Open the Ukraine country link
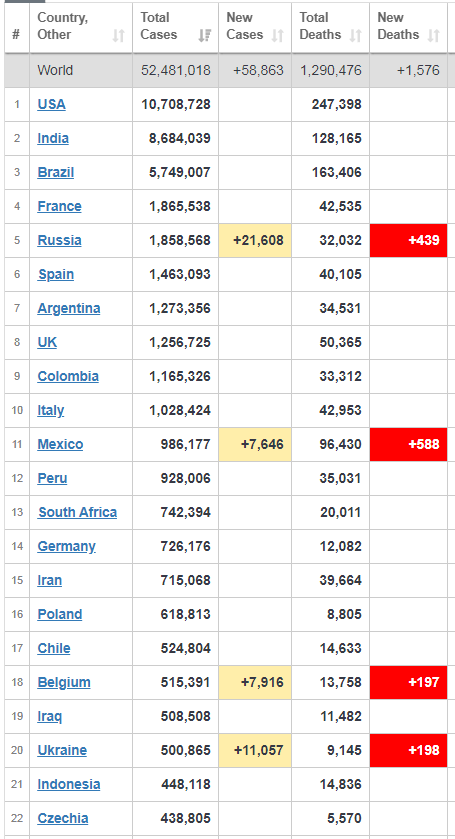Image resolution: width=455 pixels, height=839 pixels. click(x=62, y=750)
